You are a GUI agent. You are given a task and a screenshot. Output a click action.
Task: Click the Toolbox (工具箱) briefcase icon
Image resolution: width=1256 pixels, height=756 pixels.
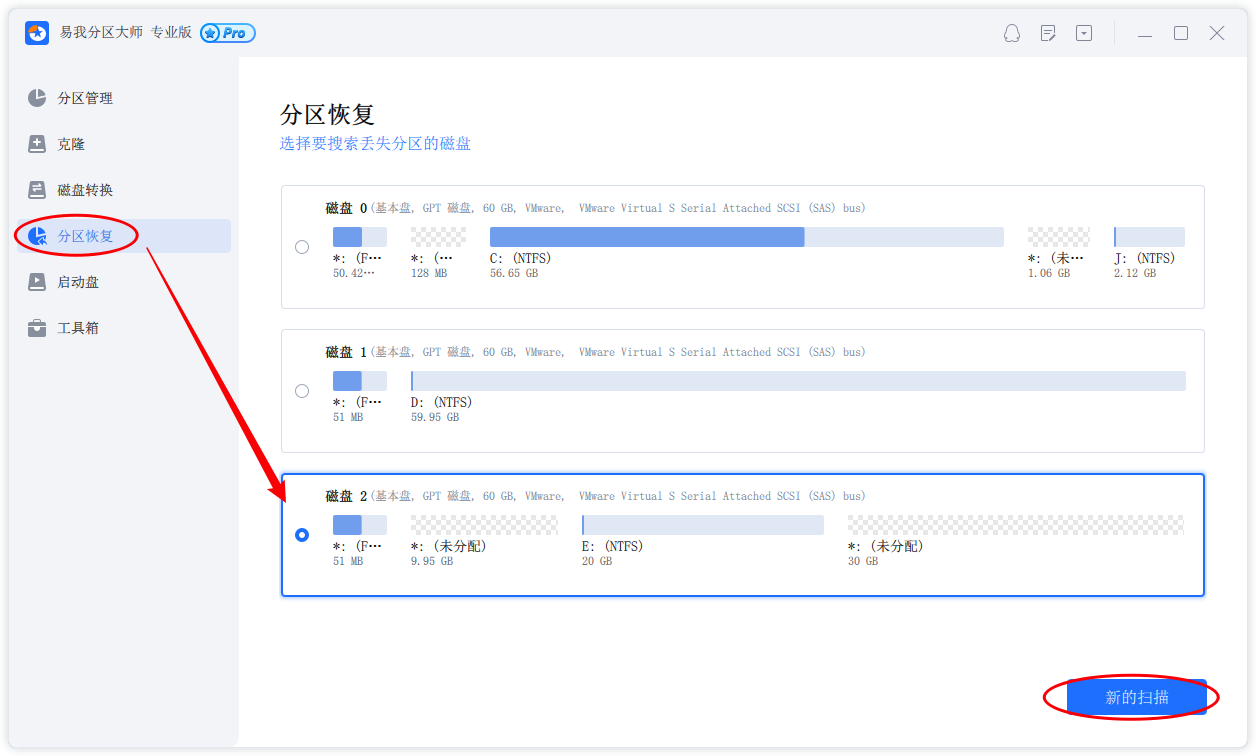tap(37, 328)
